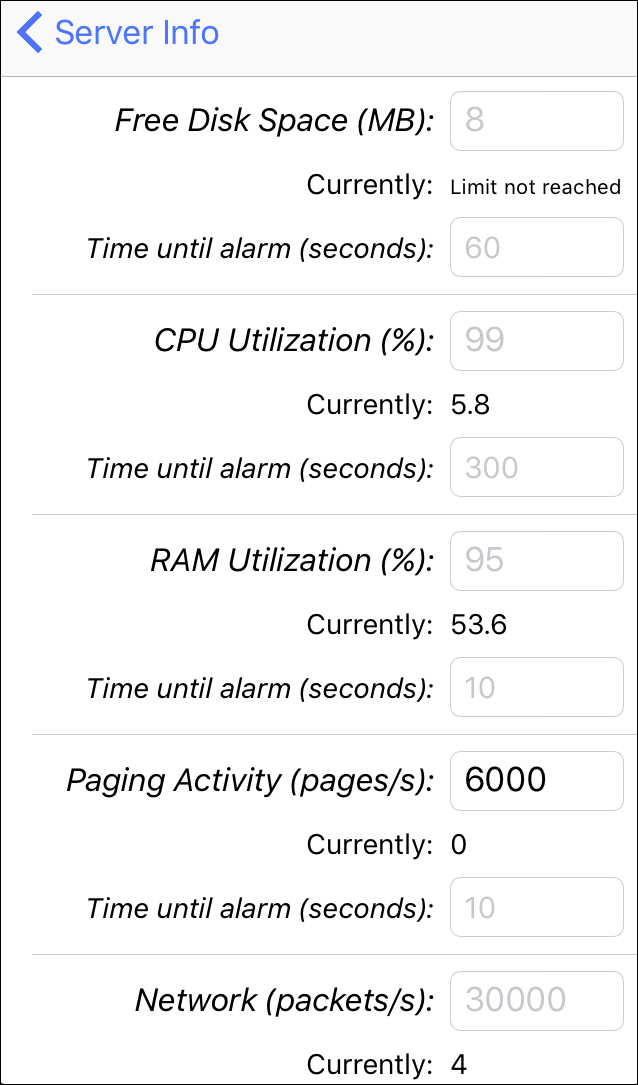Tap the 'Limit not reached' status text
The width and height of the screenshot is (638, 1085).
coord(536,187)
